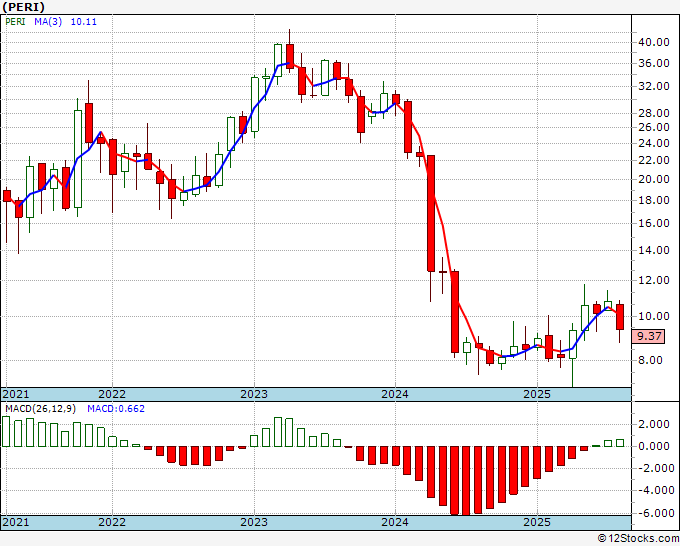
Task: Click the ©12Stocks.com attribution link
Action: coord(638,539)
